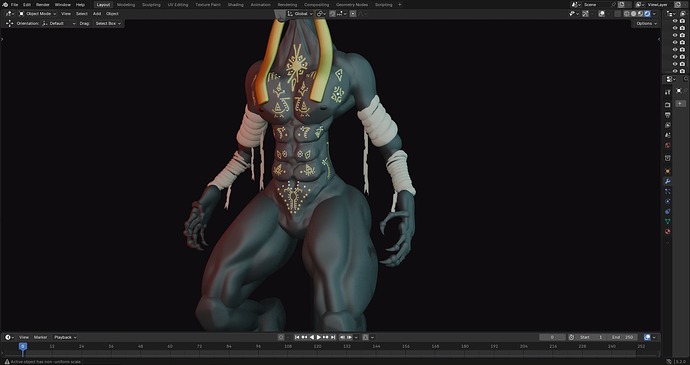Open Output properties tab
690x365 pixels.
pos(668,115)
